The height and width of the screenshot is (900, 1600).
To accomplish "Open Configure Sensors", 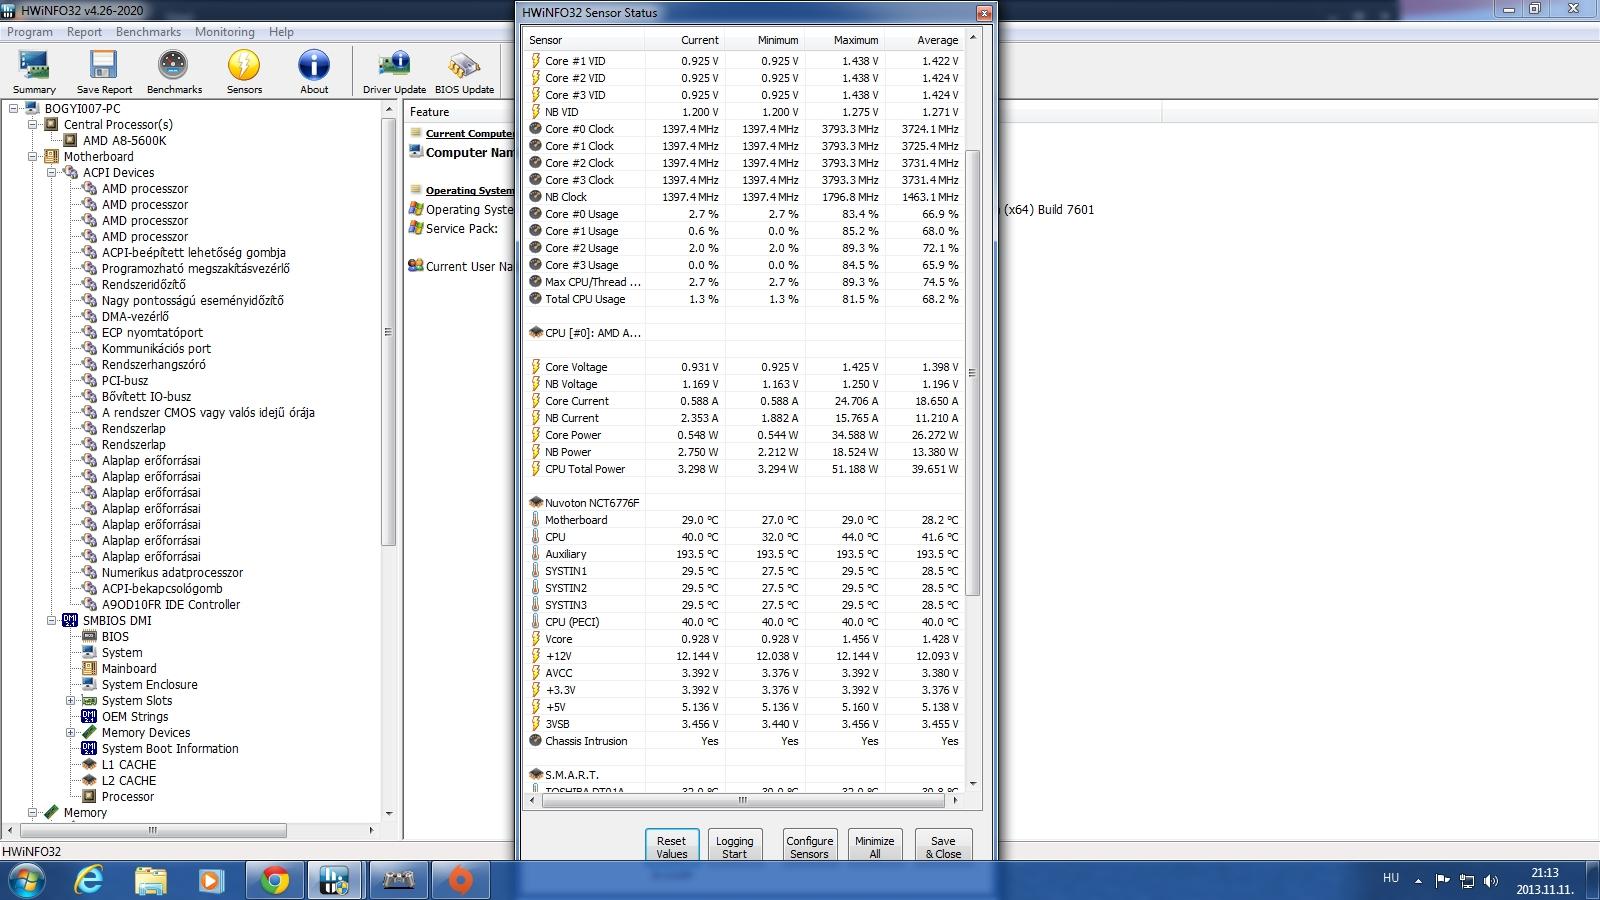I will coord(809,846).
